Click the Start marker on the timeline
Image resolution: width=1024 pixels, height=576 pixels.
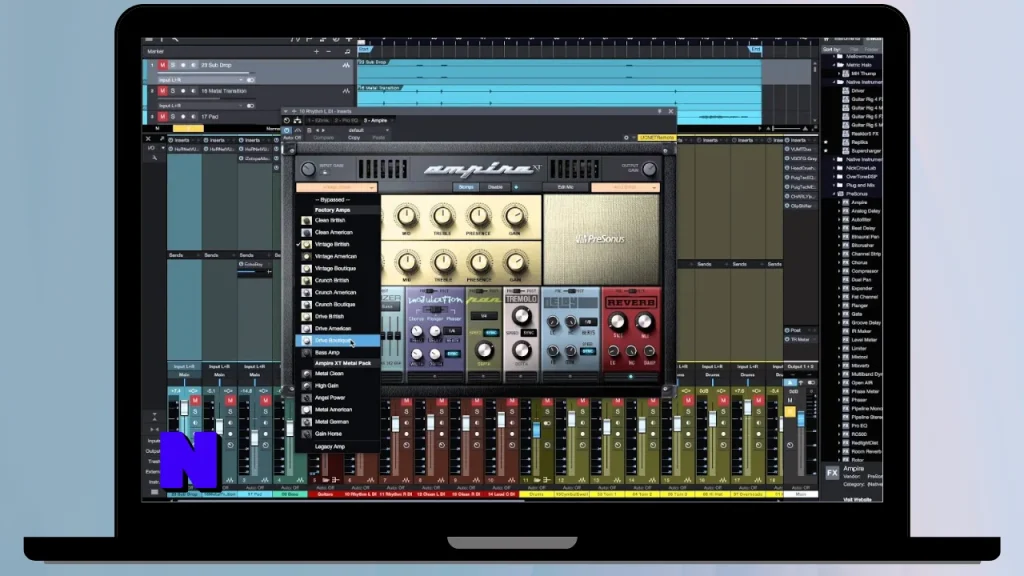(x=364, y=50)
